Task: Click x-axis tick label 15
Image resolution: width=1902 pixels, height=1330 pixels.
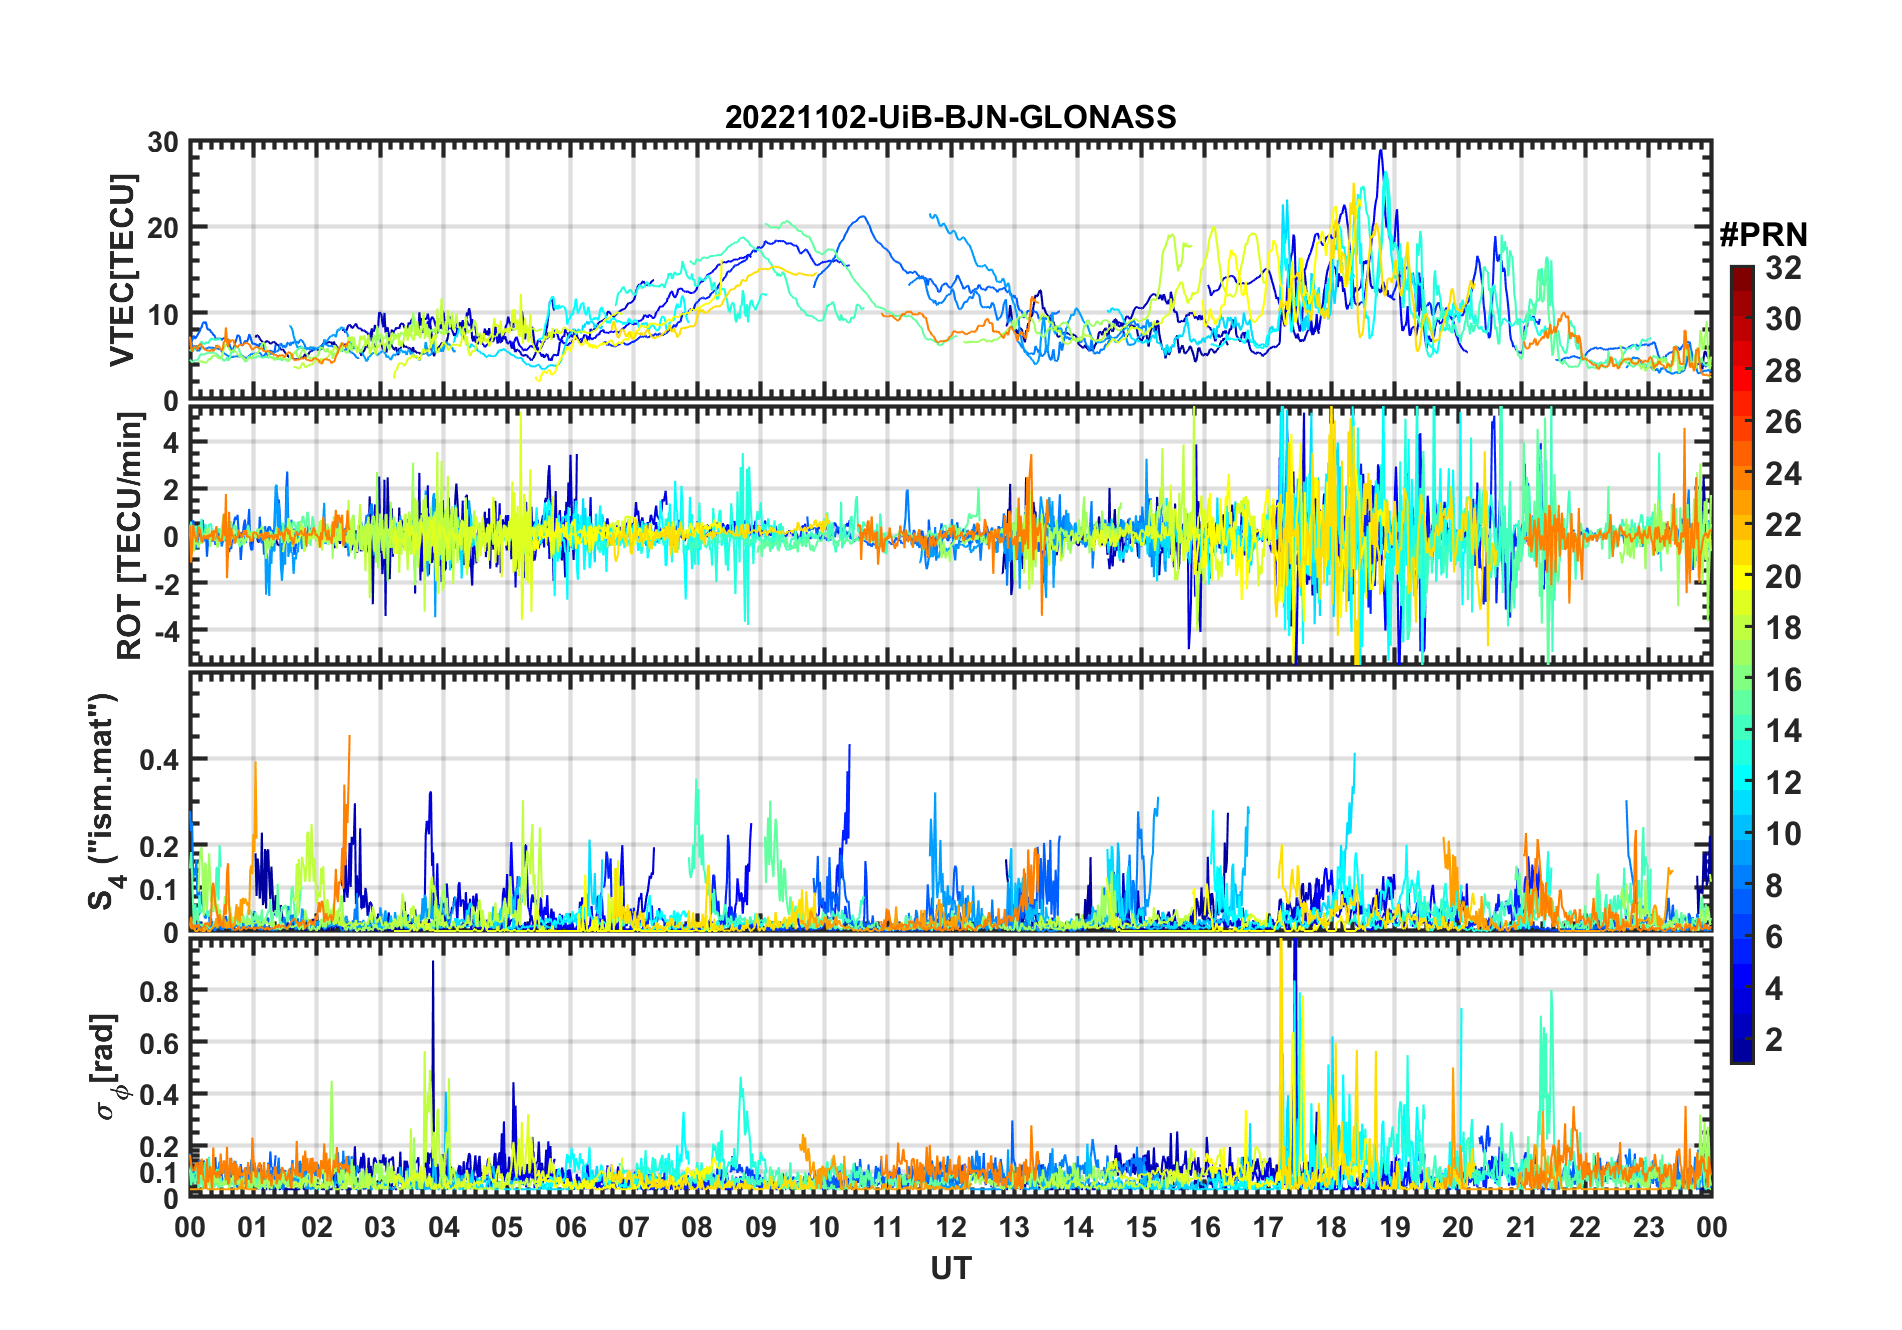Action: [1141, 1227]
